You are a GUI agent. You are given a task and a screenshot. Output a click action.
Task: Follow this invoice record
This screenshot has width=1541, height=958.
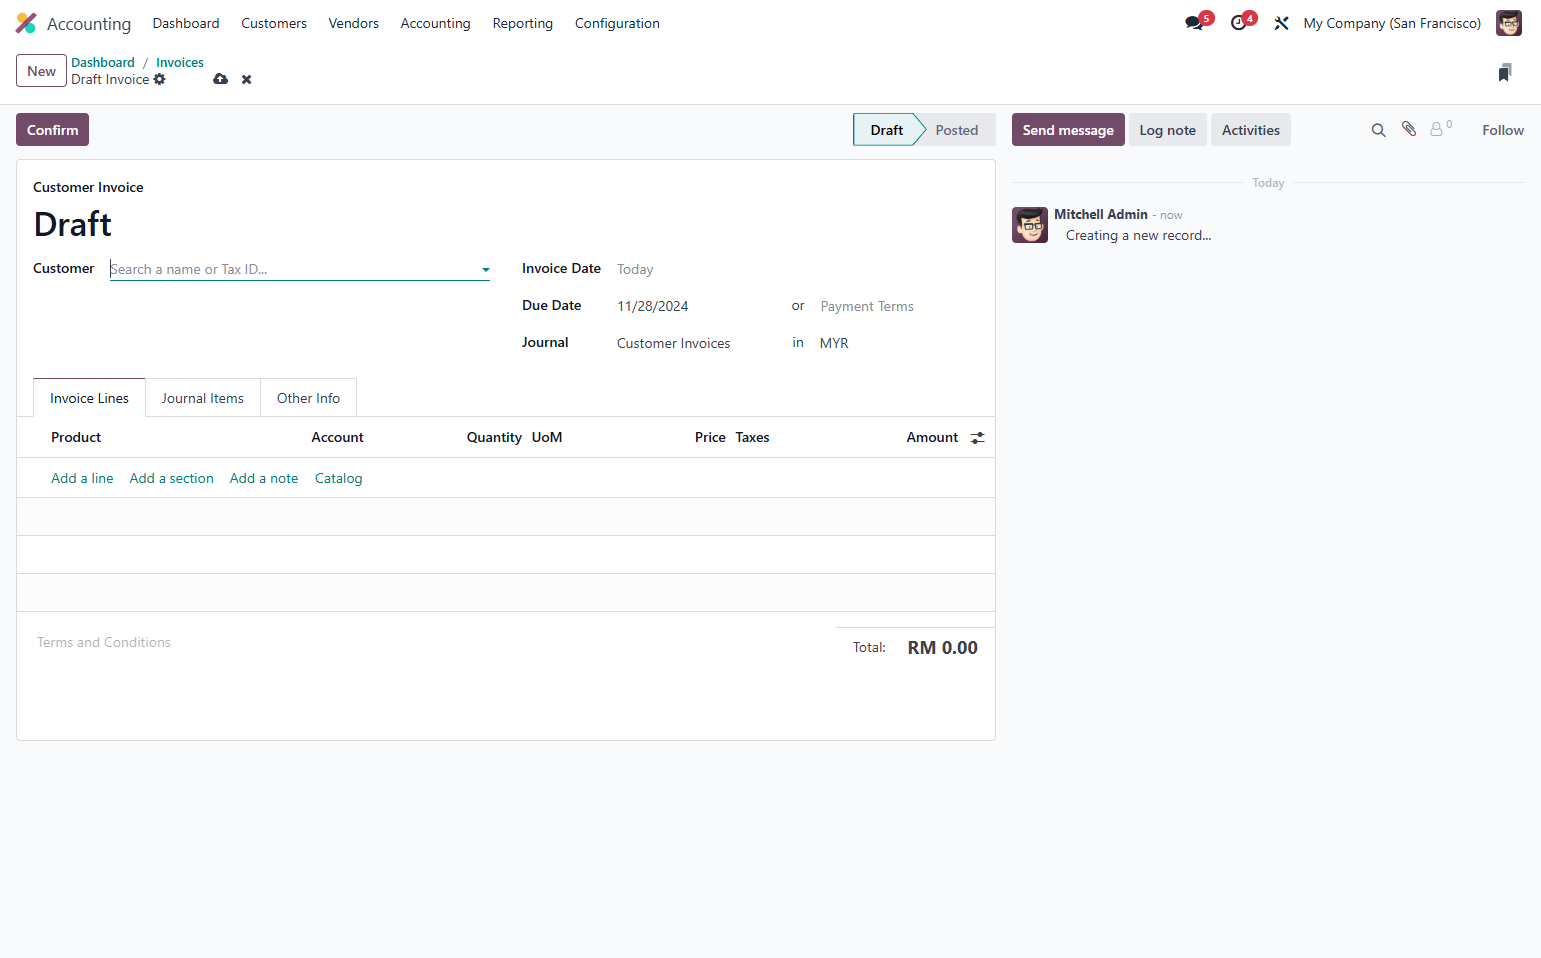(x=1503, y=130)
